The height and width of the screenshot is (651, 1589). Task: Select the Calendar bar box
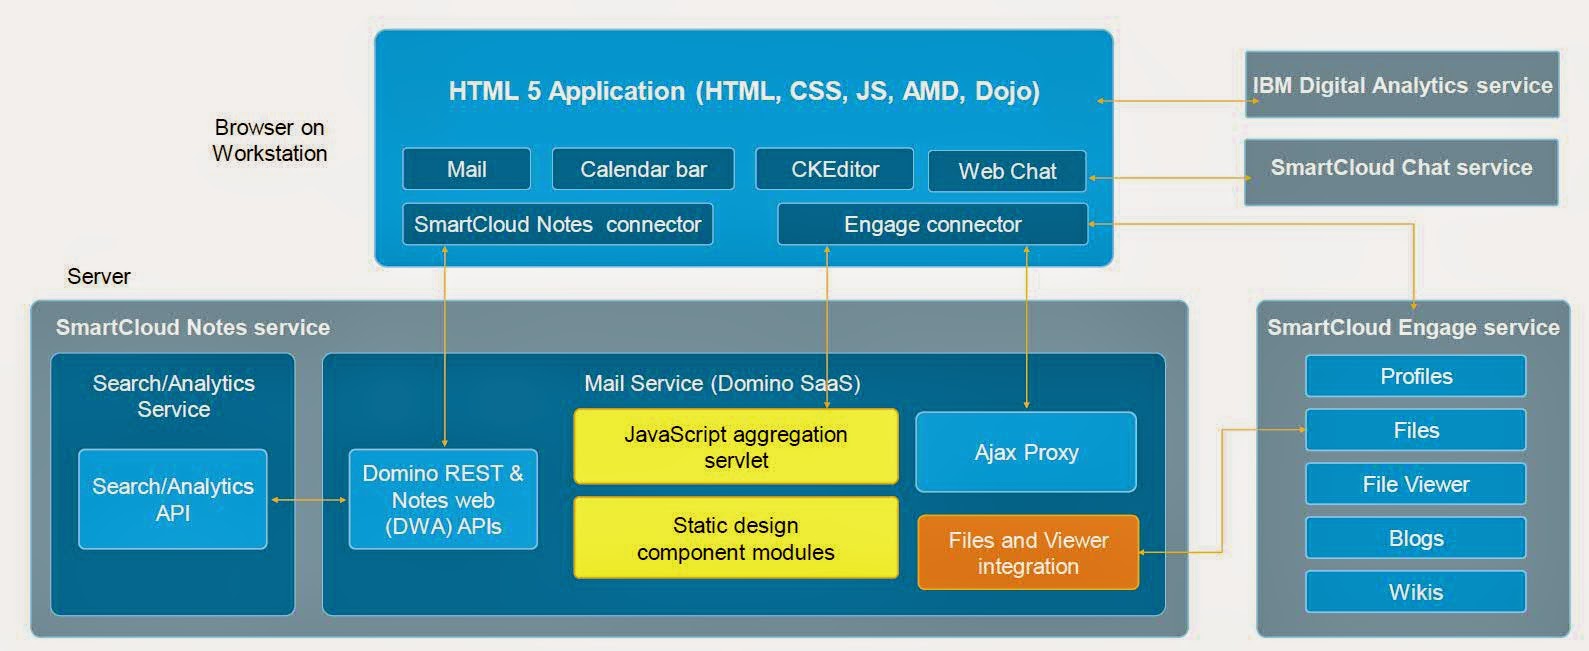tap(643, 169)
